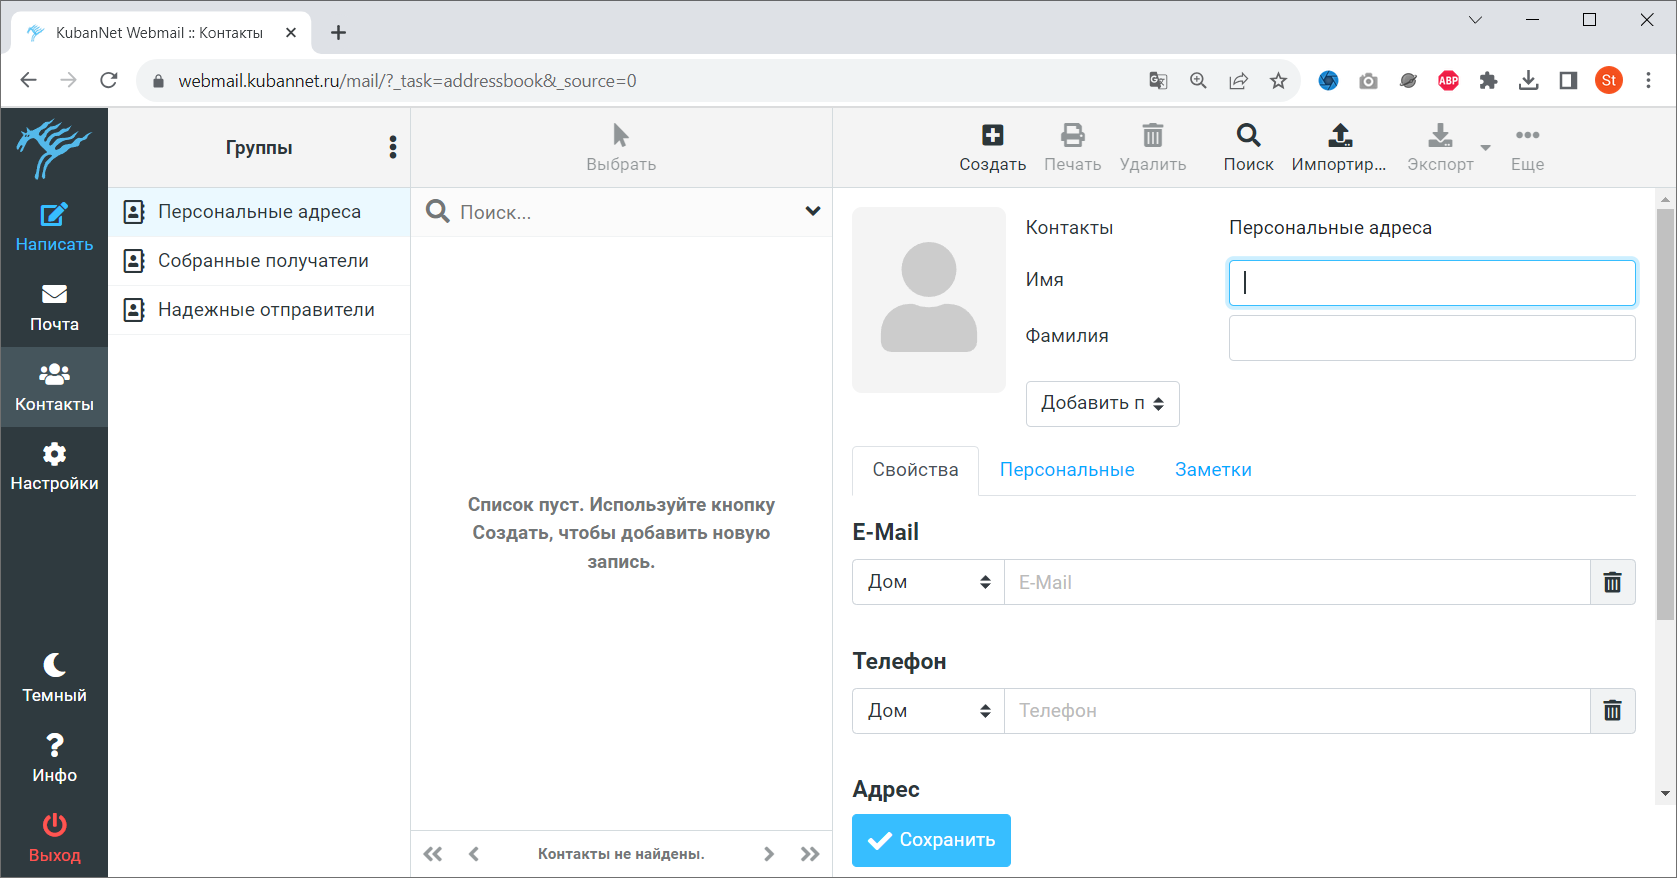Viewport: 1677px width, 878px height.
Task: Click the KubanNet logo
Action: [54, 149]
